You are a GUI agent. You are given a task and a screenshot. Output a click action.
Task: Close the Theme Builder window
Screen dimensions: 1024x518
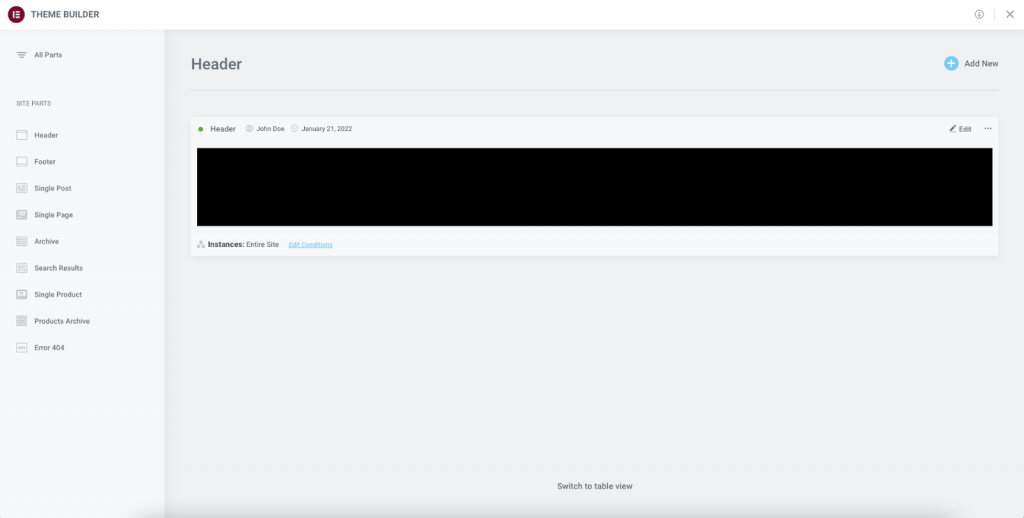(x=1009, y=14)
